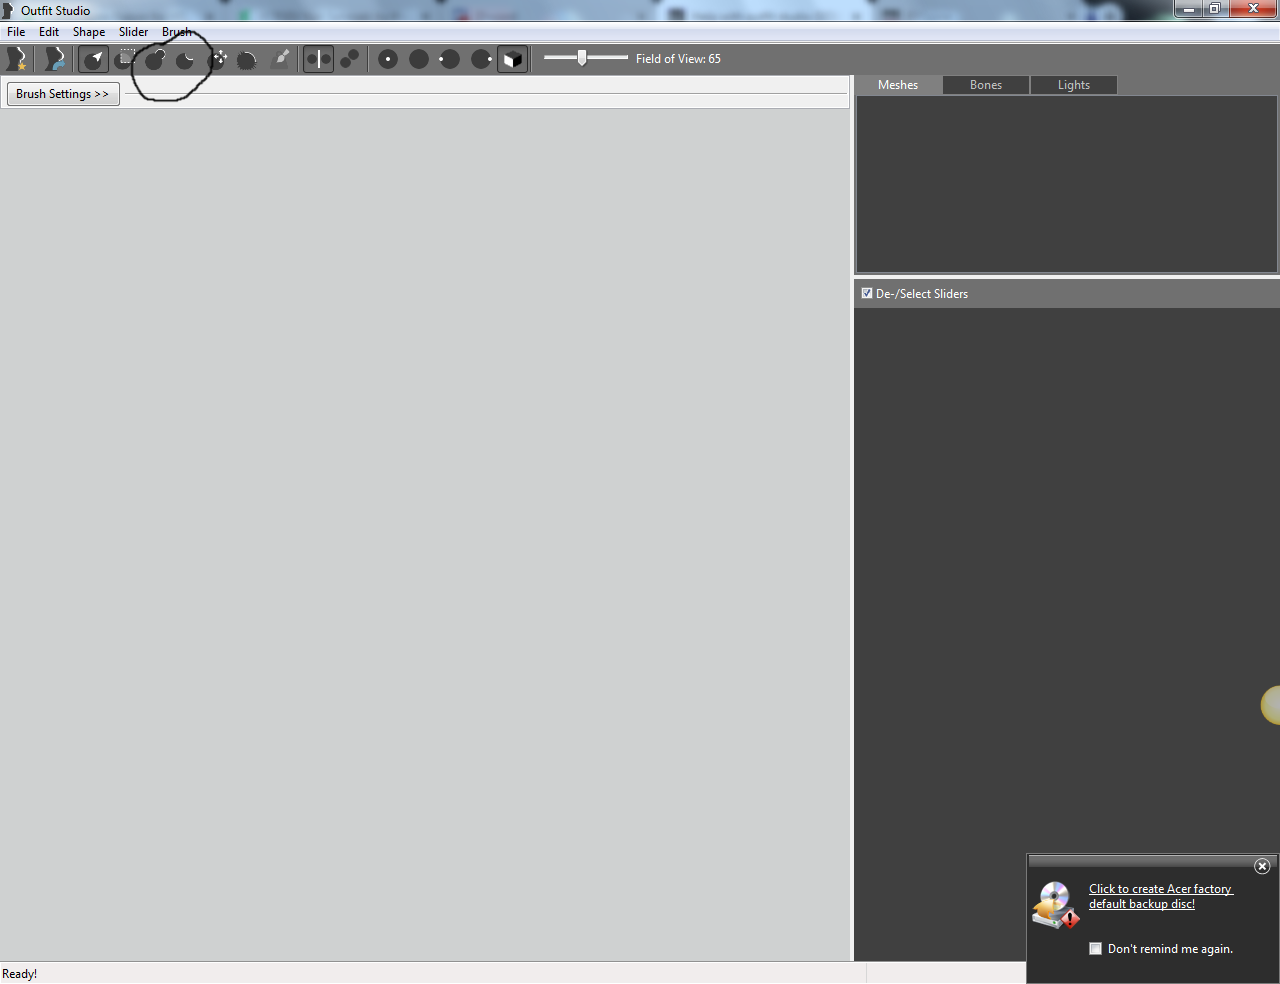Open the Shape menu
The width and height of the screenshot is (1280, 984).
(89, 32)
